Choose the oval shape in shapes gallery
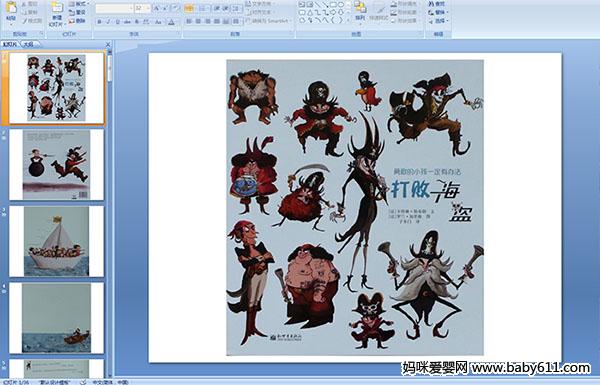The width and height of the screenshot is (600, 385). click(341, 5)
